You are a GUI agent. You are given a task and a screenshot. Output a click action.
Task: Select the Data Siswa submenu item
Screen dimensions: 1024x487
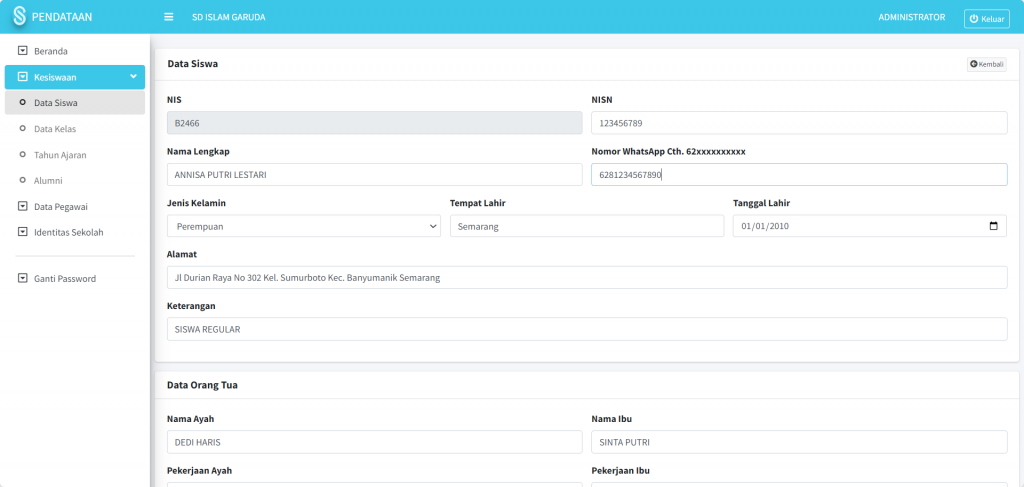tap(75, 102)
